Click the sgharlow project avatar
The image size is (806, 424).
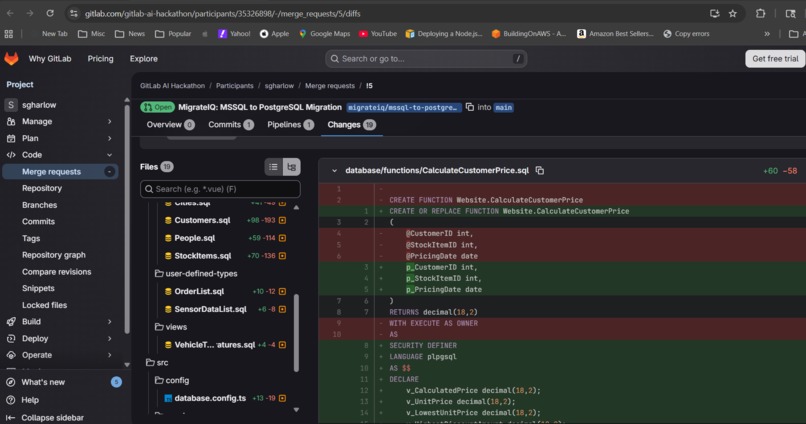click(11, 105)
